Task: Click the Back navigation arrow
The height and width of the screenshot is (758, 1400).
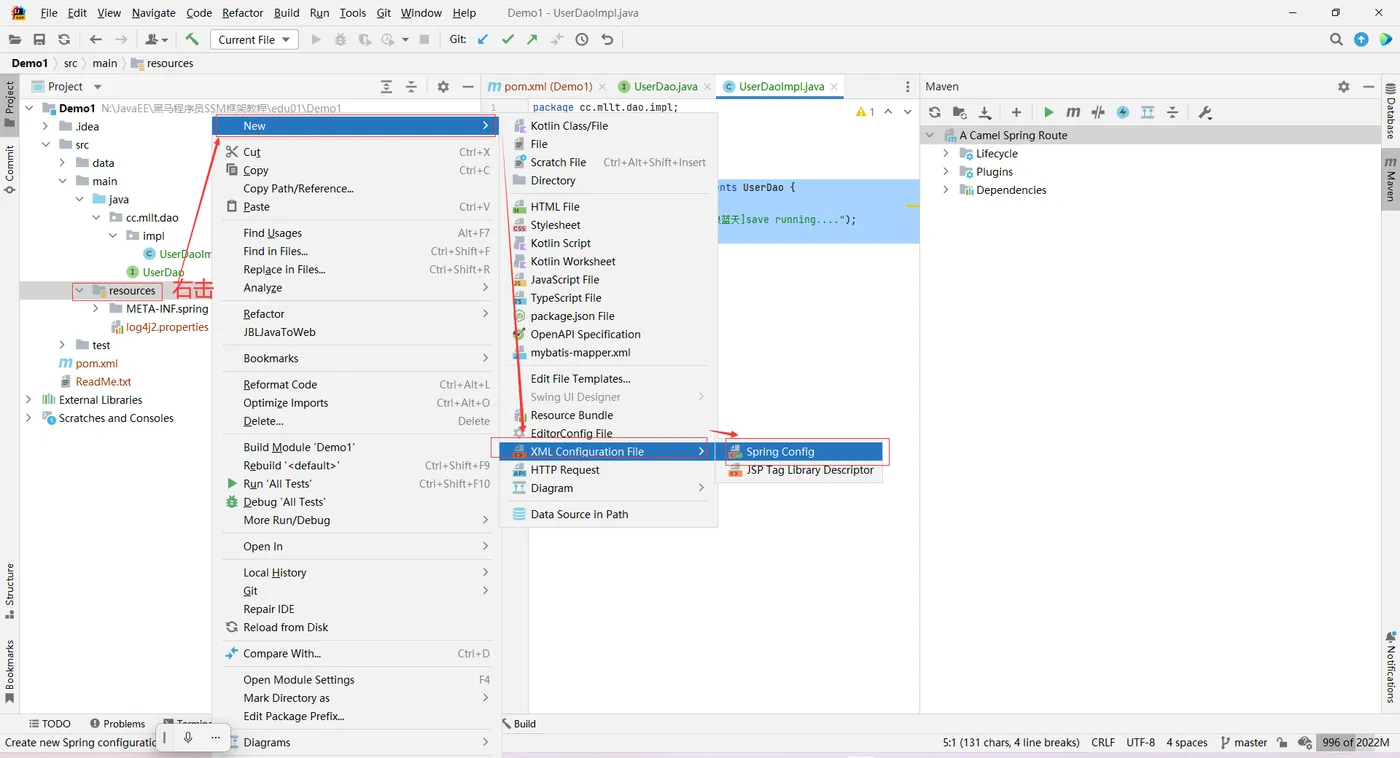Action: (96, 39)
